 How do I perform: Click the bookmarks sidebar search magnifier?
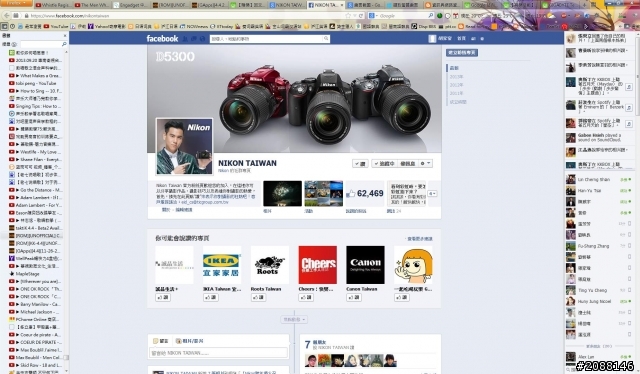[x=64, y=44]
